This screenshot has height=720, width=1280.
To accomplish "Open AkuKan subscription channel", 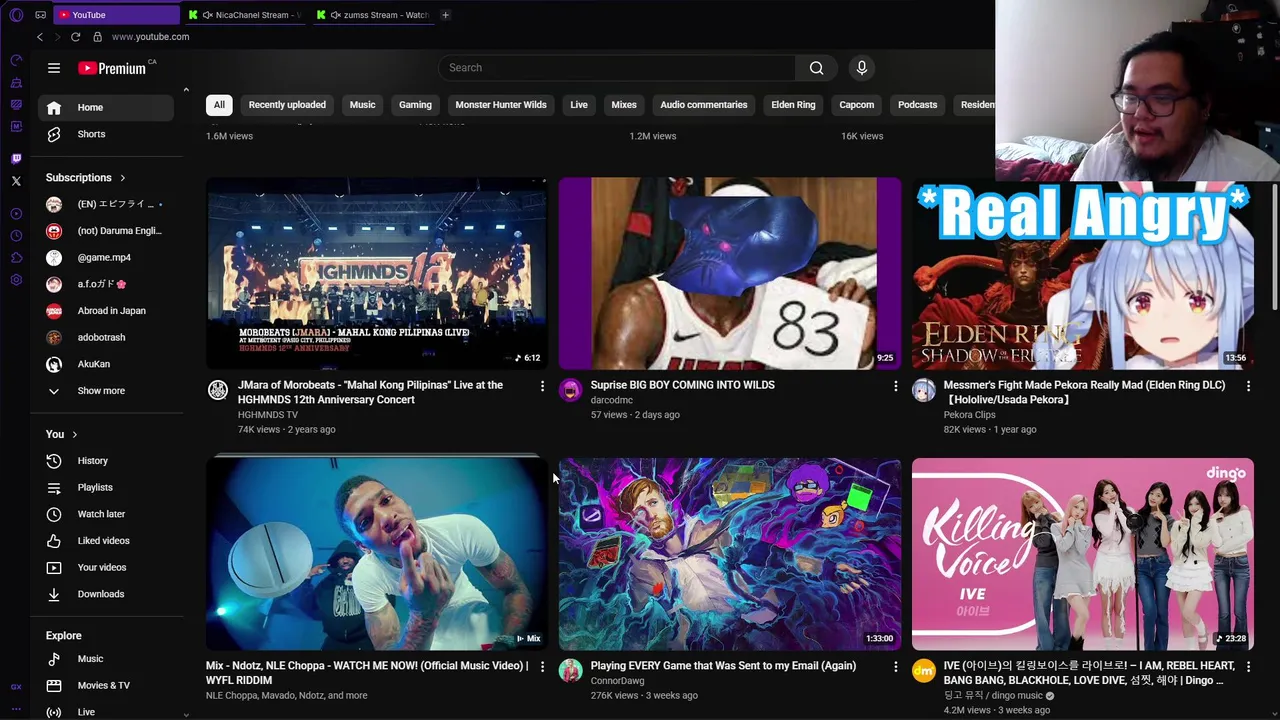I will [104, 364].
